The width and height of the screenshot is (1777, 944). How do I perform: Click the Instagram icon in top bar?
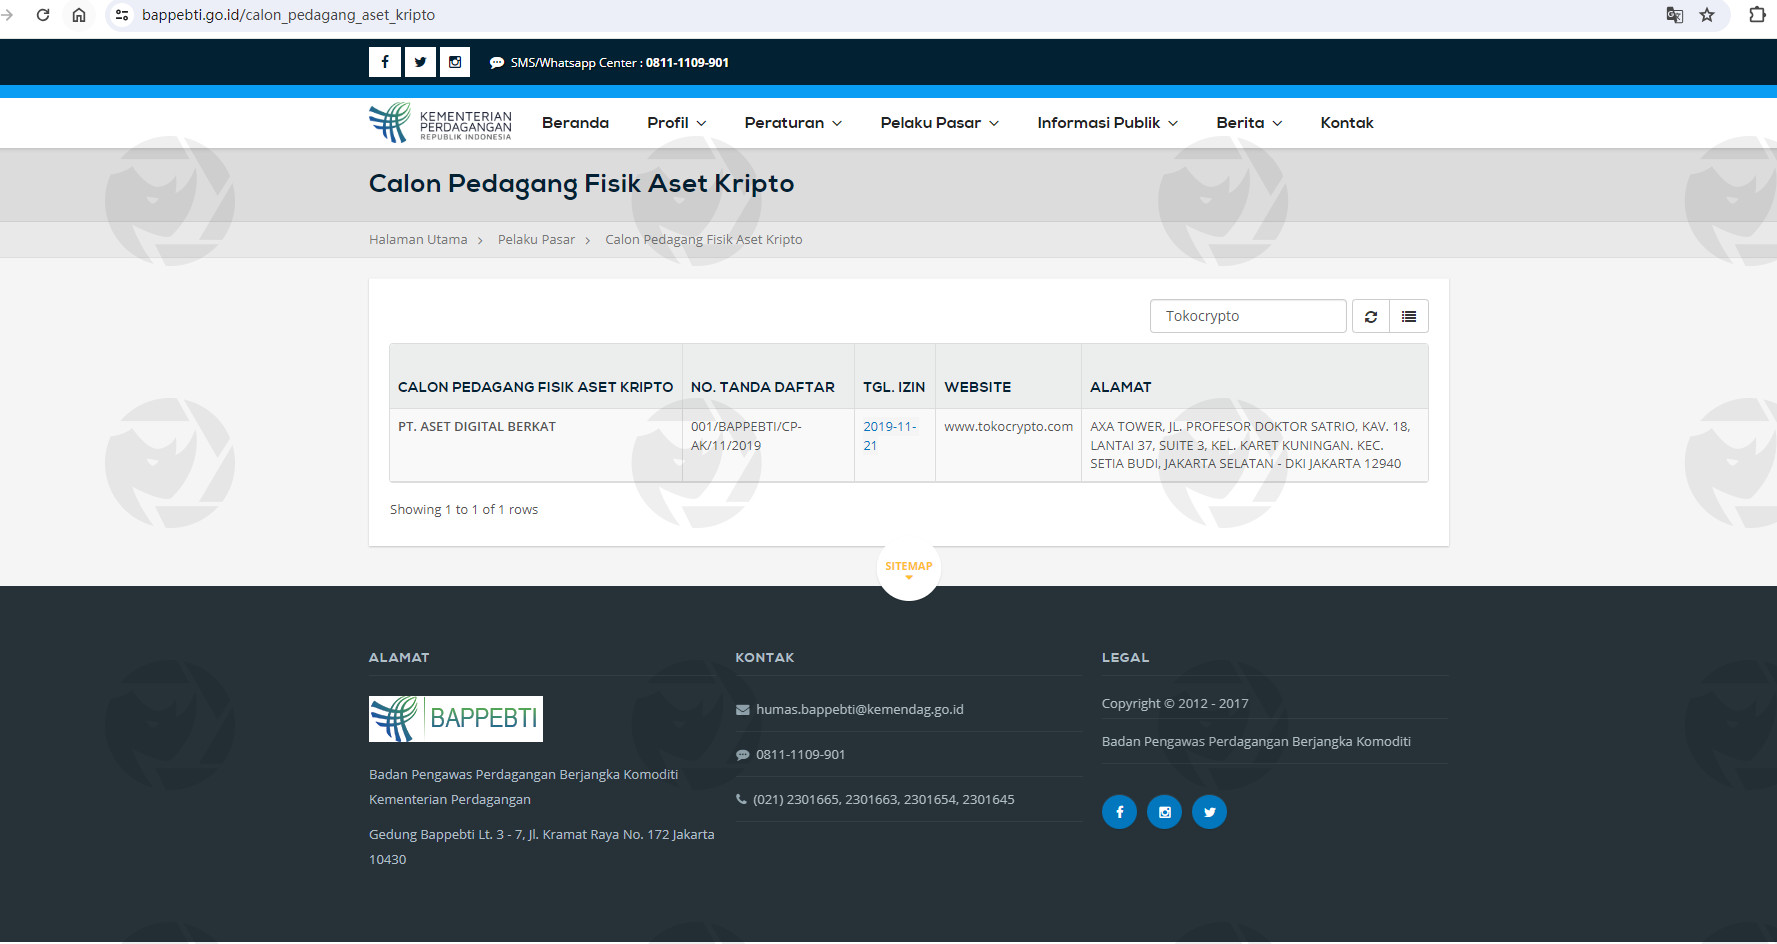click(455, 62)
